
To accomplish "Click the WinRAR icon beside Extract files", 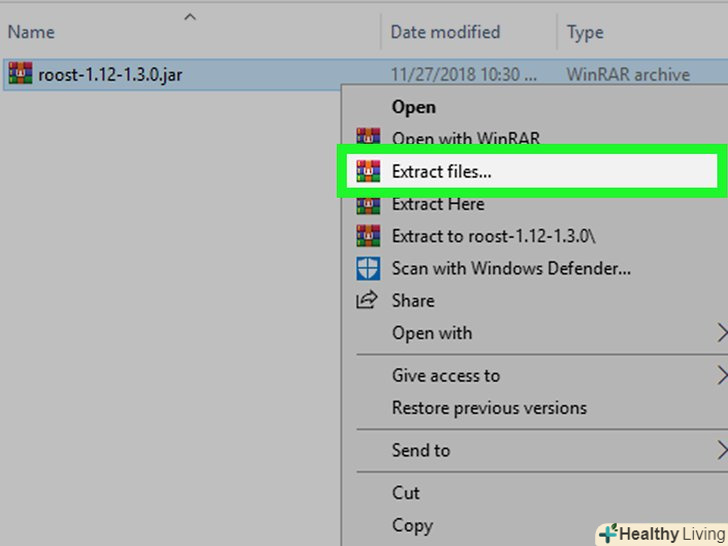I will tap(369, 171).
